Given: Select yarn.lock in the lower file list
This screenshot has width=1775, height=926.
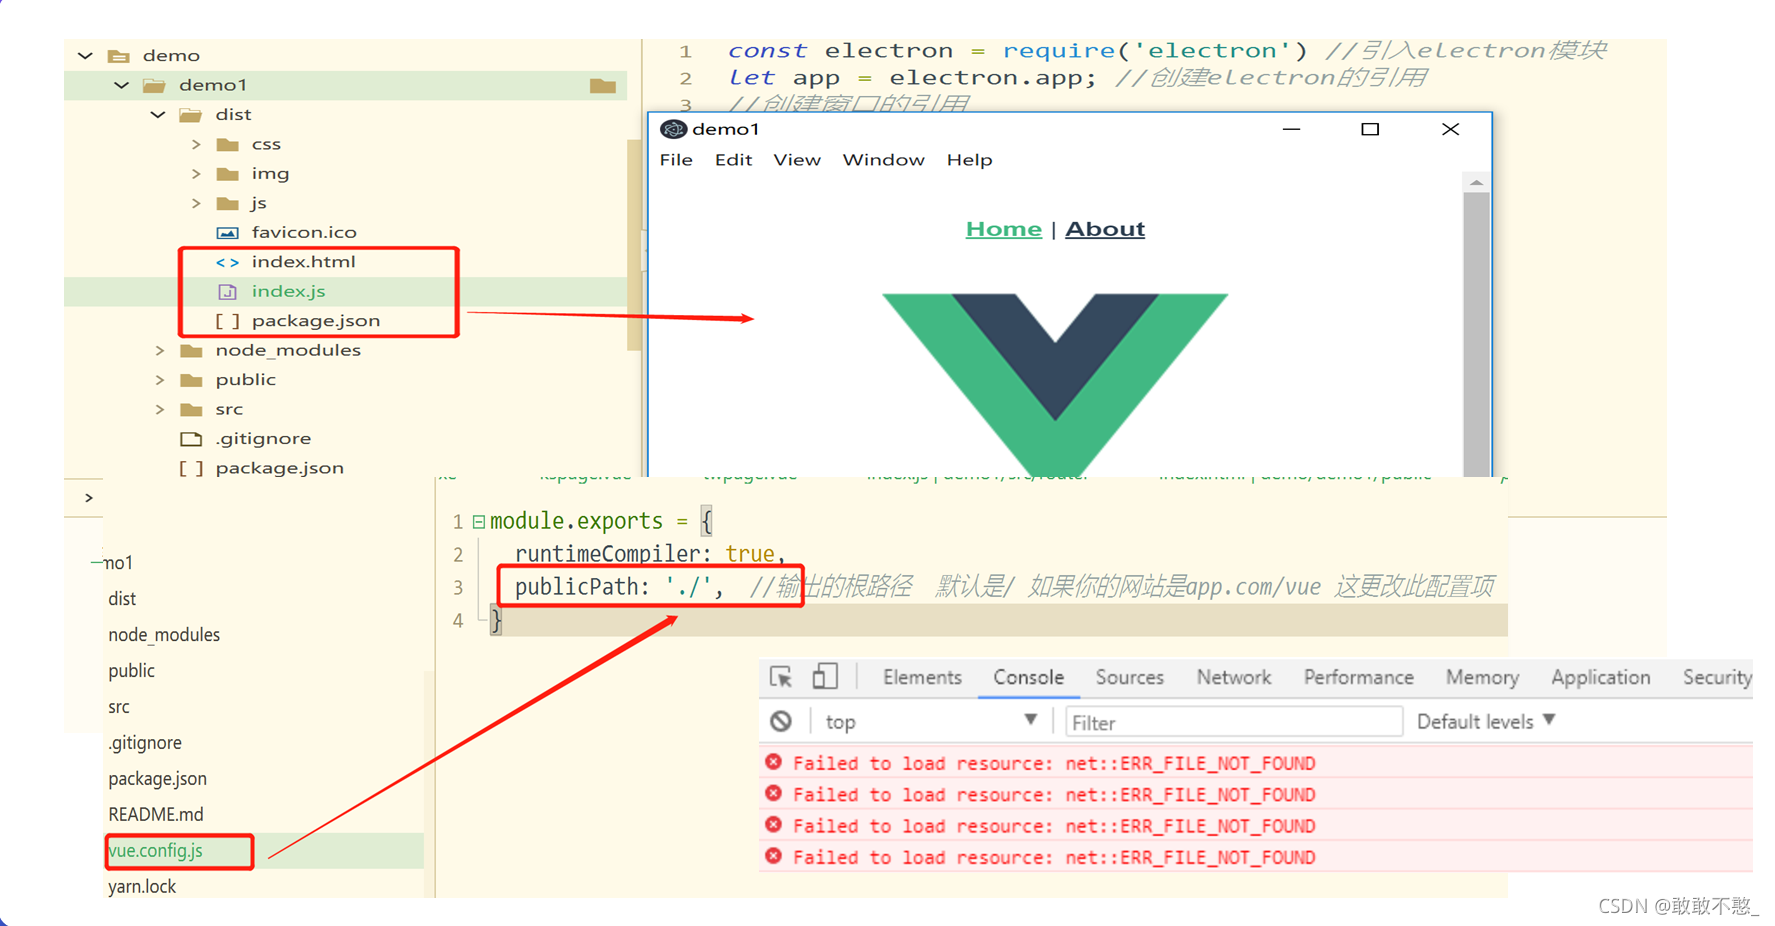Looking at the screenshot, I should pos(142,887).
